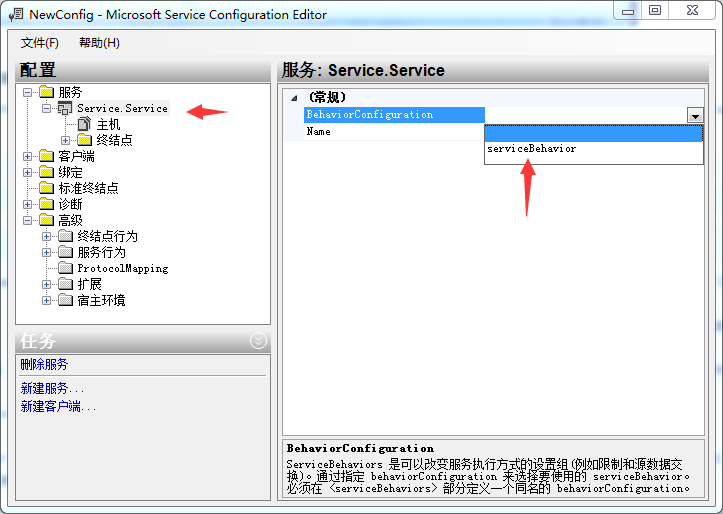Screen dimensions: 723x514
Task: Click the 新建客户端... task link
Action: (x=58, y=406)
